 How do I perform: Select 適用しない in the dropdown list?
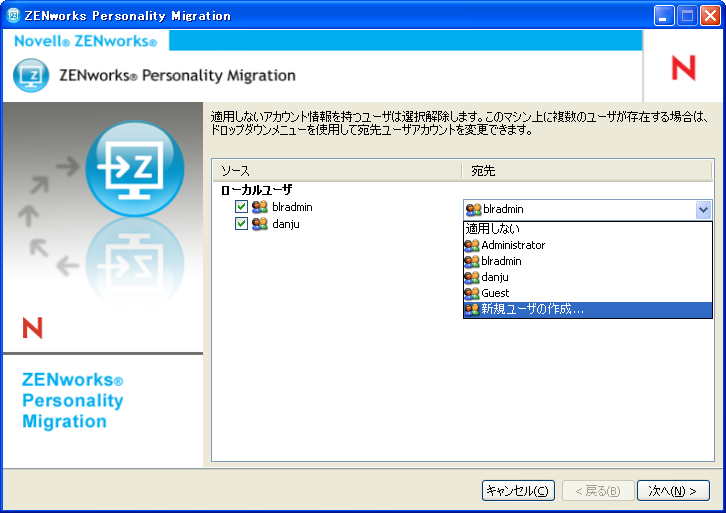tap(588, 229)
